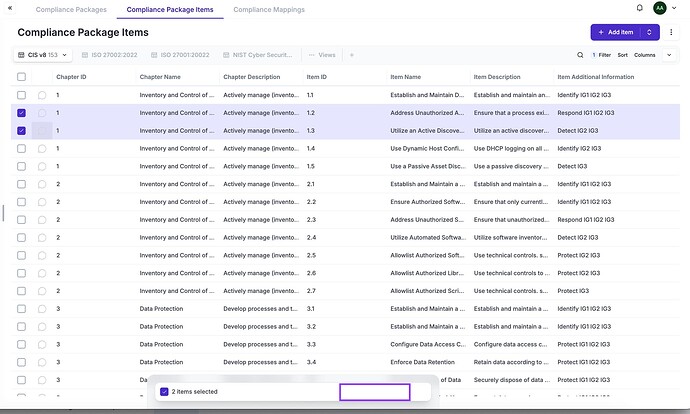Viewport: 690px width, 414px height.
Task: Open the Filter options
Action: pos(601,55)
